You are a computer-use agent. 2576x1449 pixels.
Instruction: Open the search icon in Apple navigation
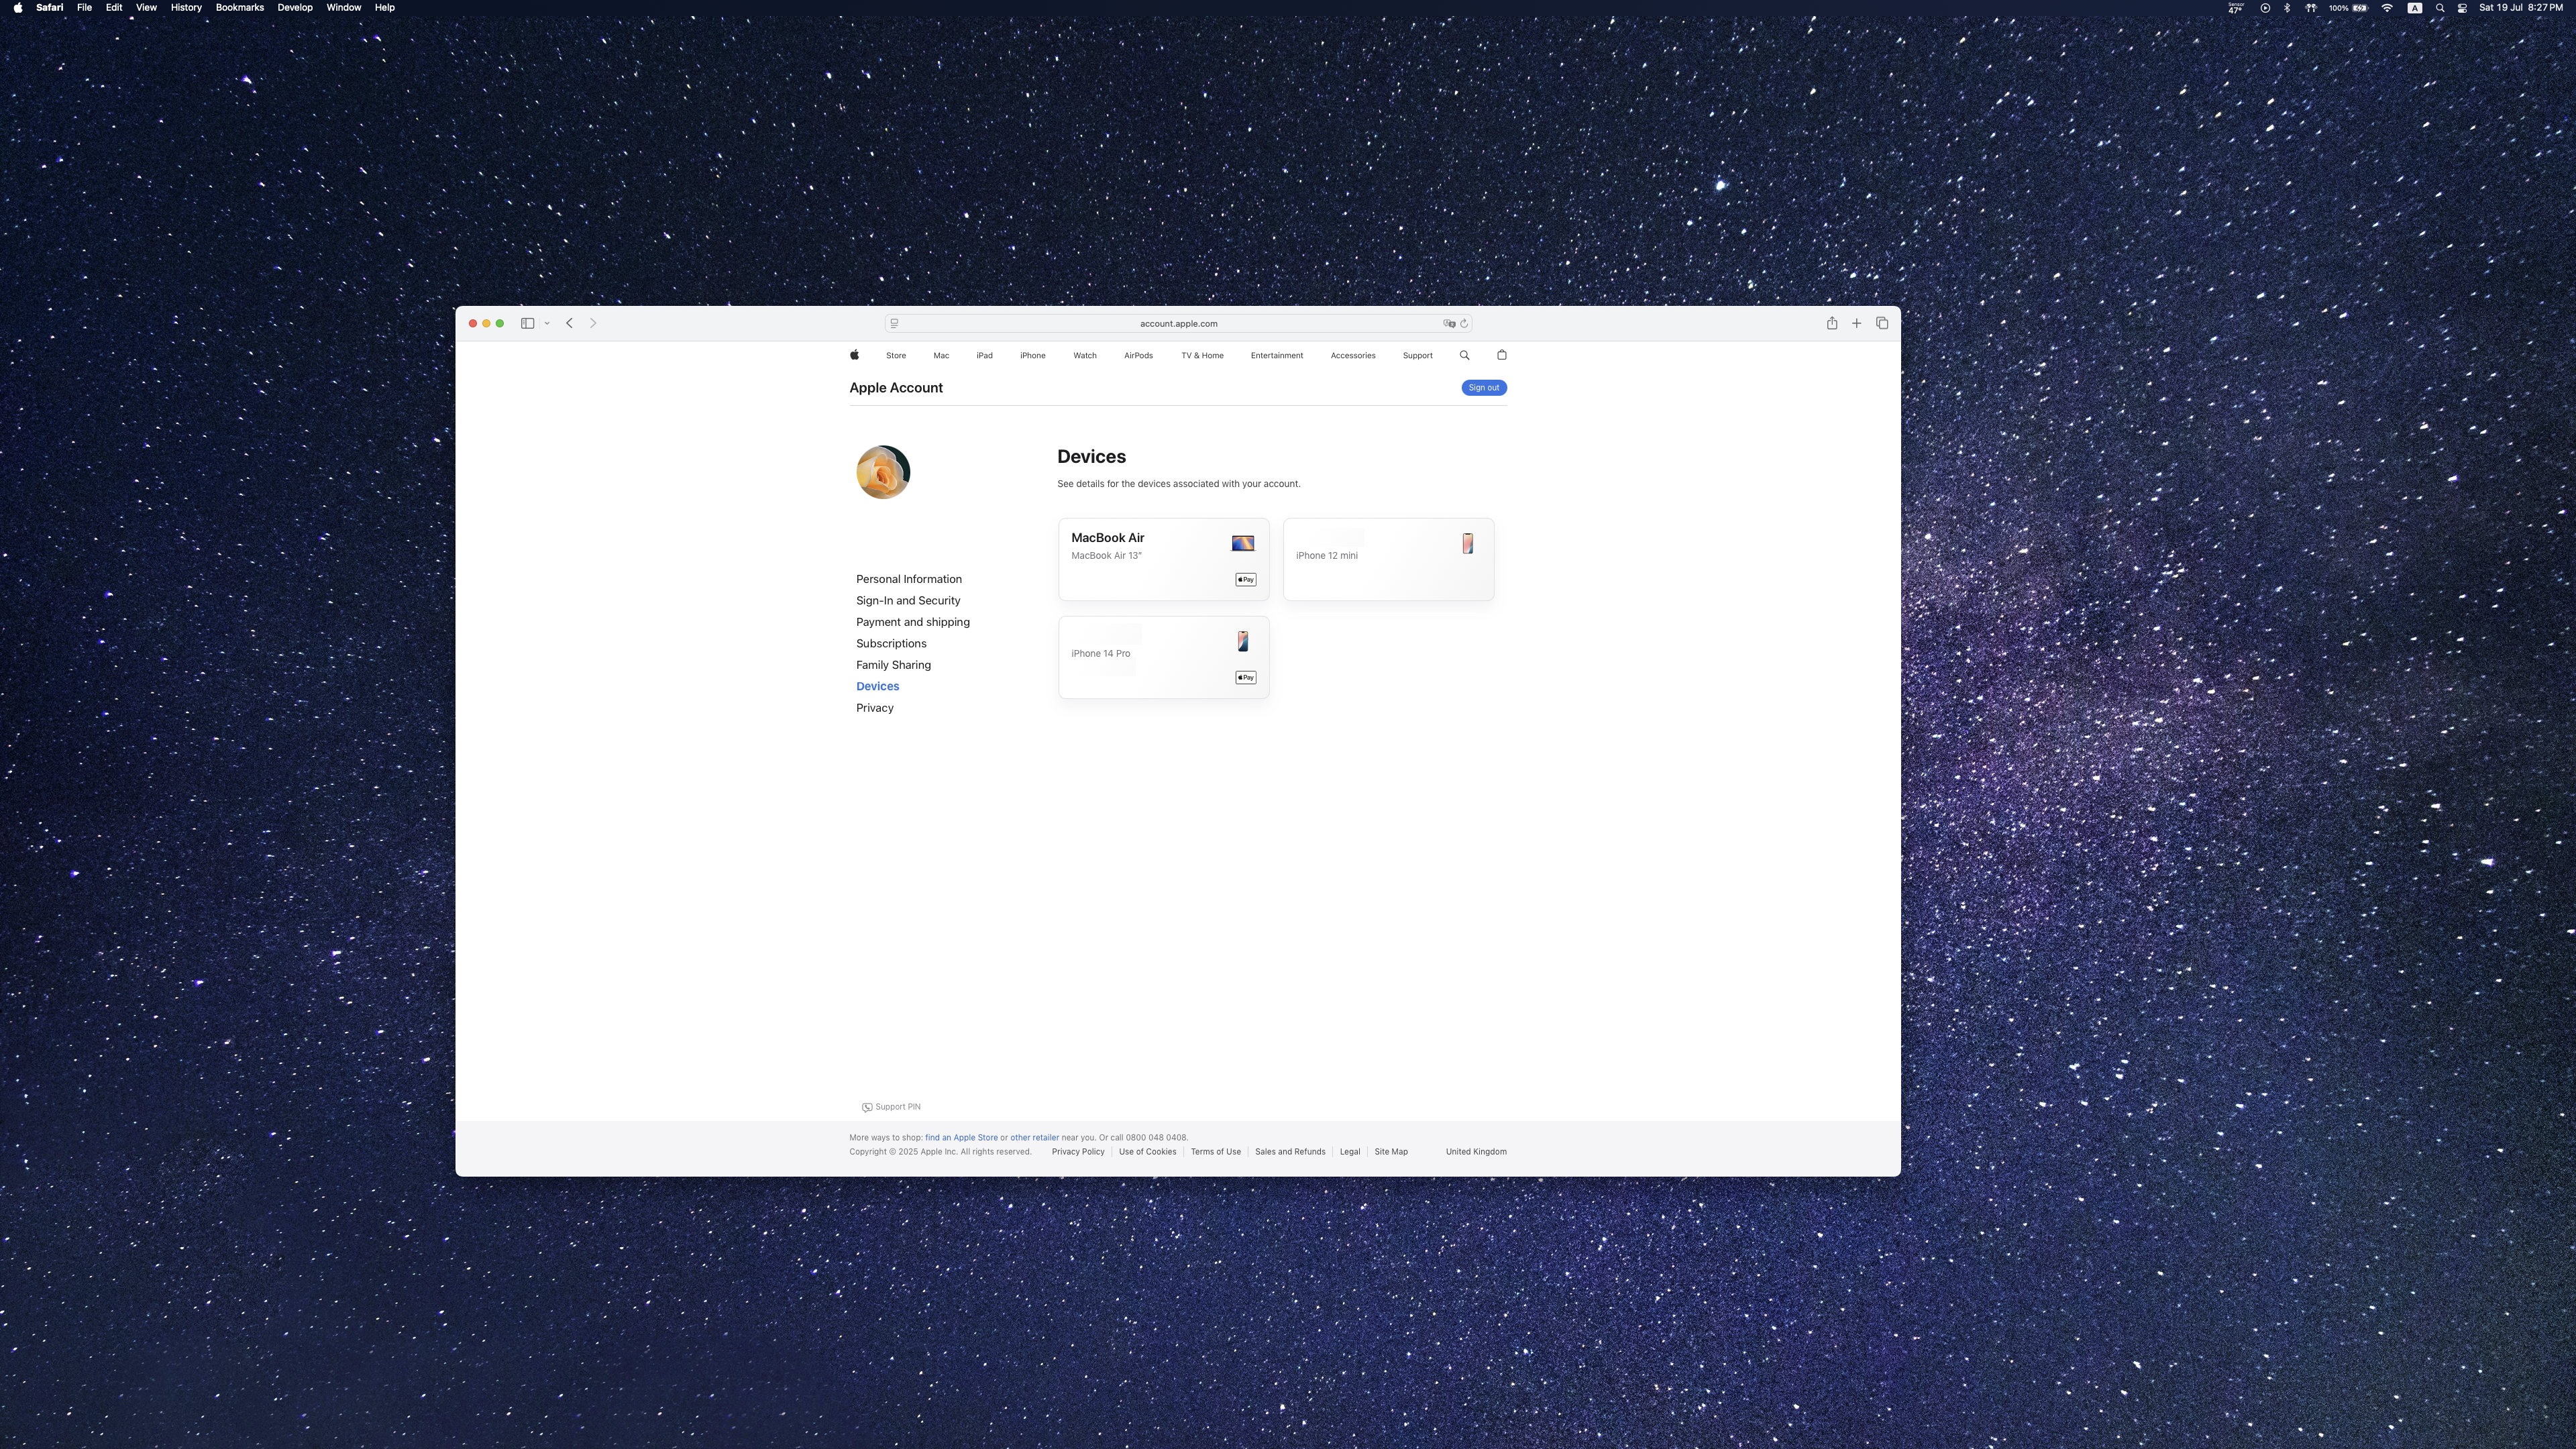1465,355
